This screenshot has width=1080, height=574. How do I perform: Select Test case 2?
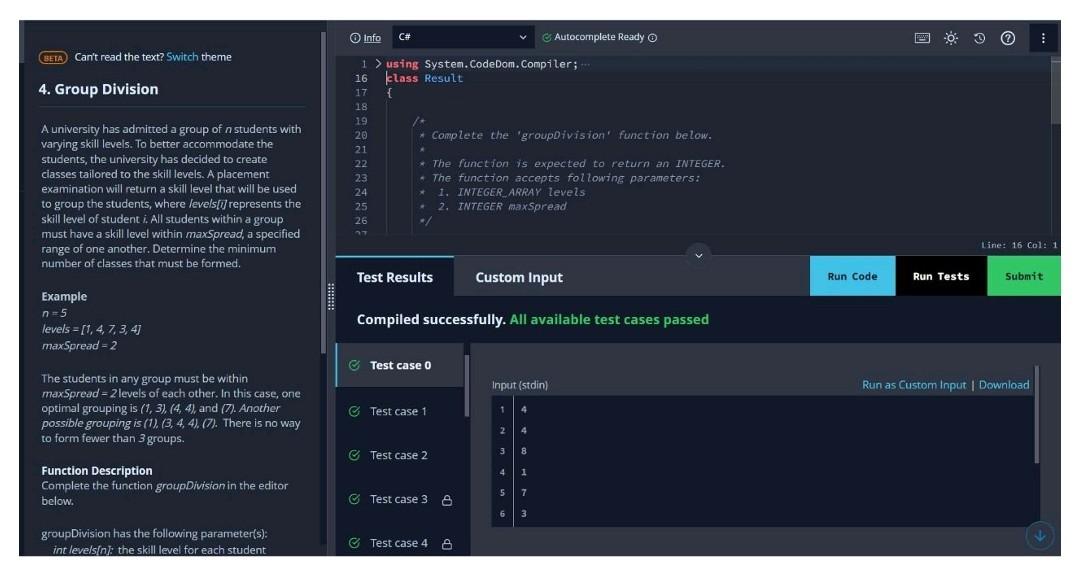(x=399, y=455)
